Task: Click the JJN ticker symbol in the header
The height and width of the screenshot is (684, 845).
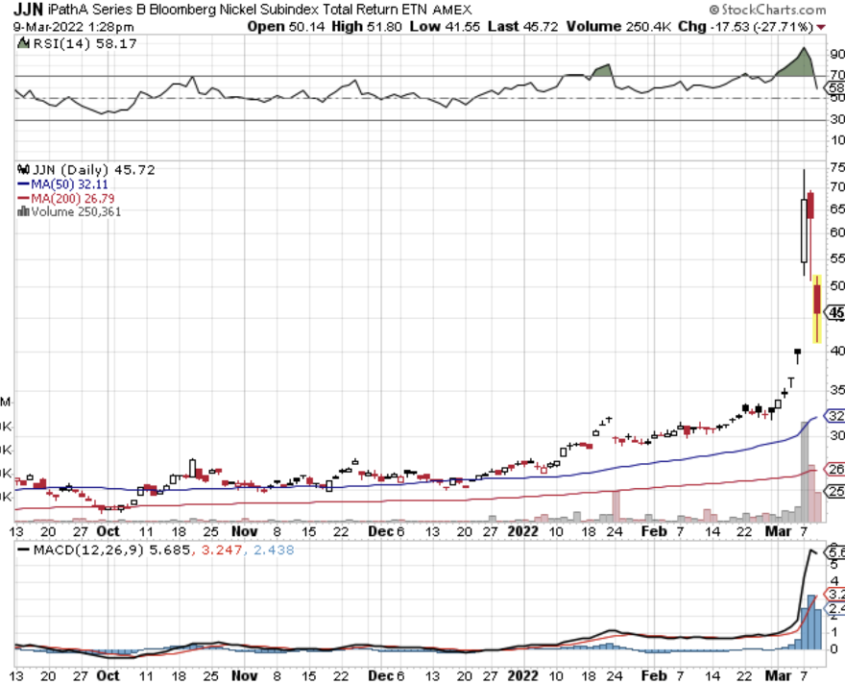Action: coord(28,9)
